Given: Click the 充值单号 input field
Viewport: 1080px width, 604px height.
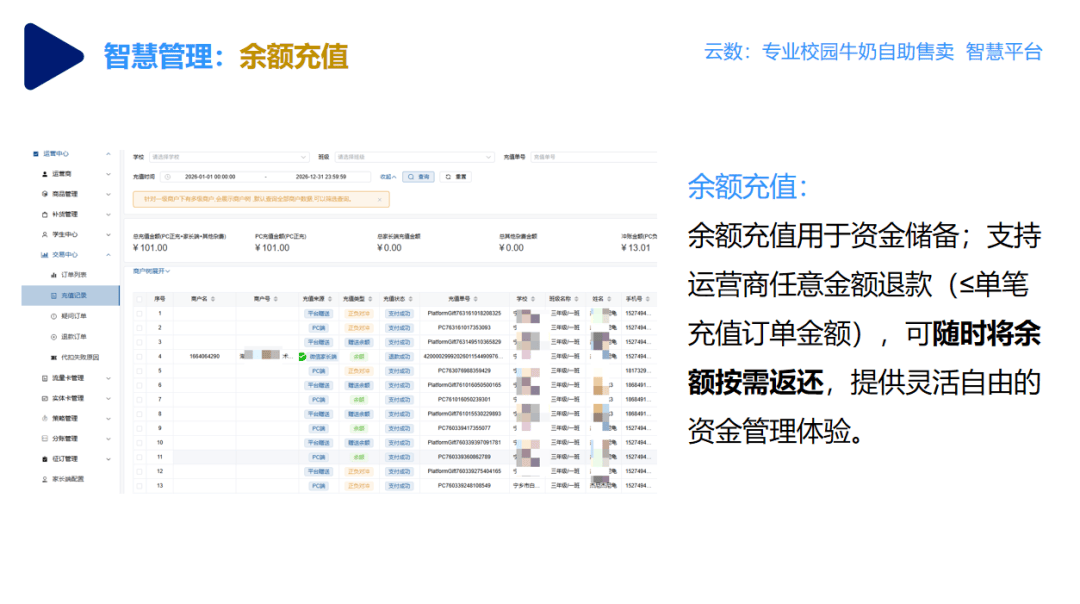Looking at the screenshot, I should [590, 157].
